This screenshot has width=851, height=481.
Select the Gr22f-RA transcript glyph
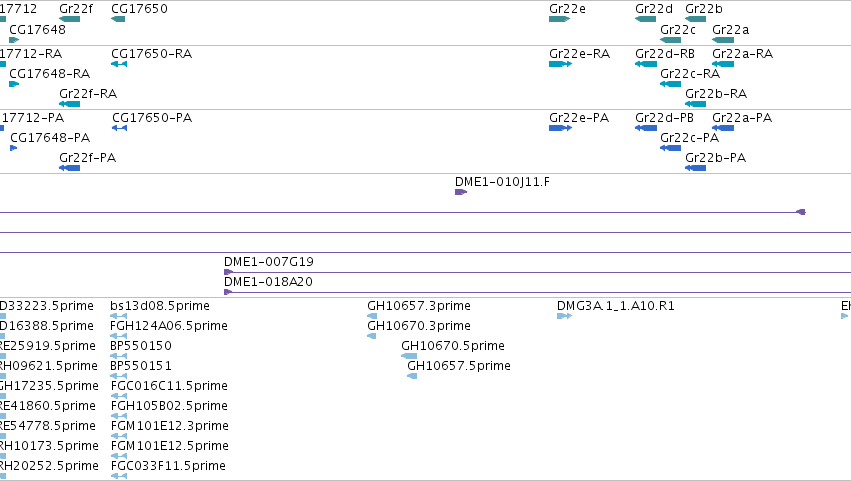tap(69, 104)
